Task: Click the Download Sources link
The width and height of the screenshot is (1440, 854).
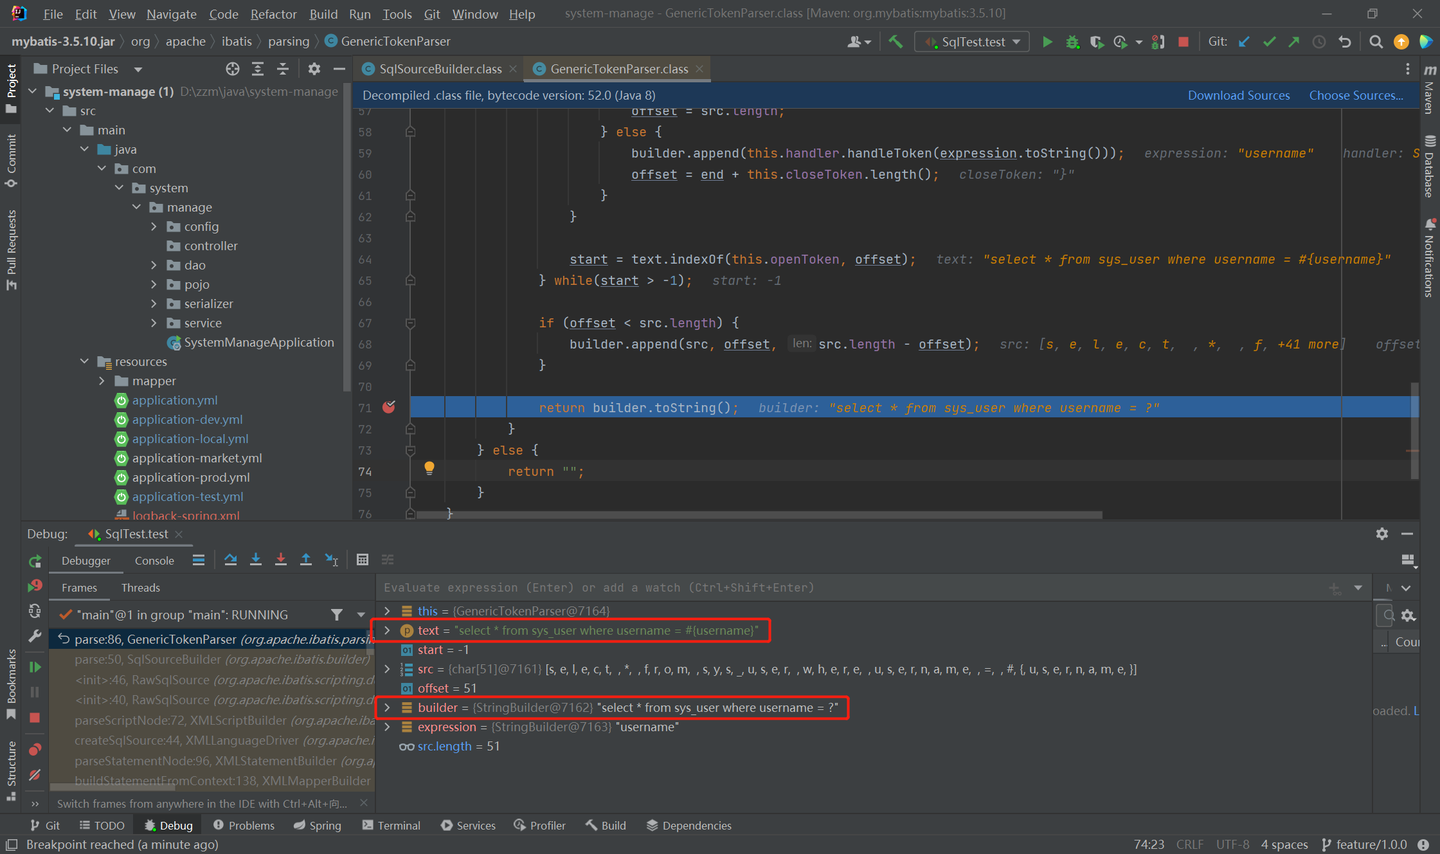Action: pyautogui.click(x=1238, y=96)
